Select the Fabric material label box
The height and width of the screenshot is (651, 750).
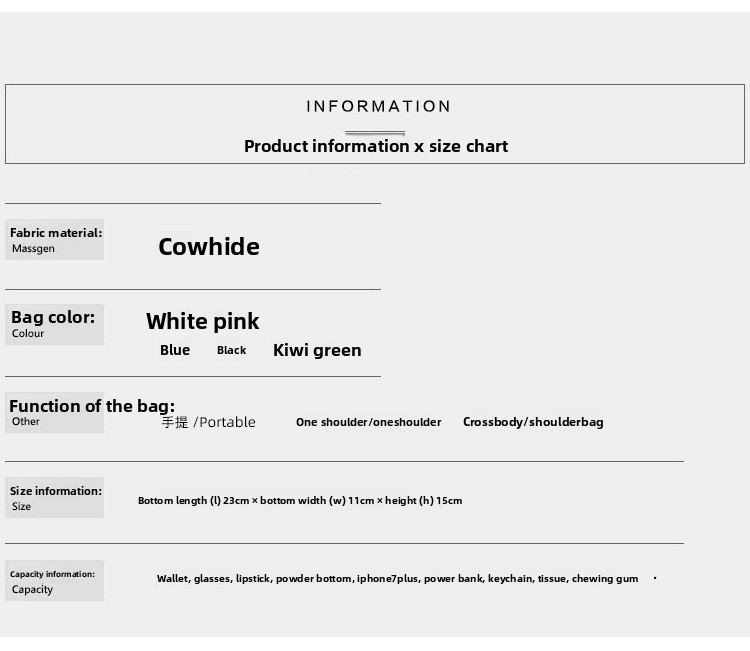[x=55, y=240]
